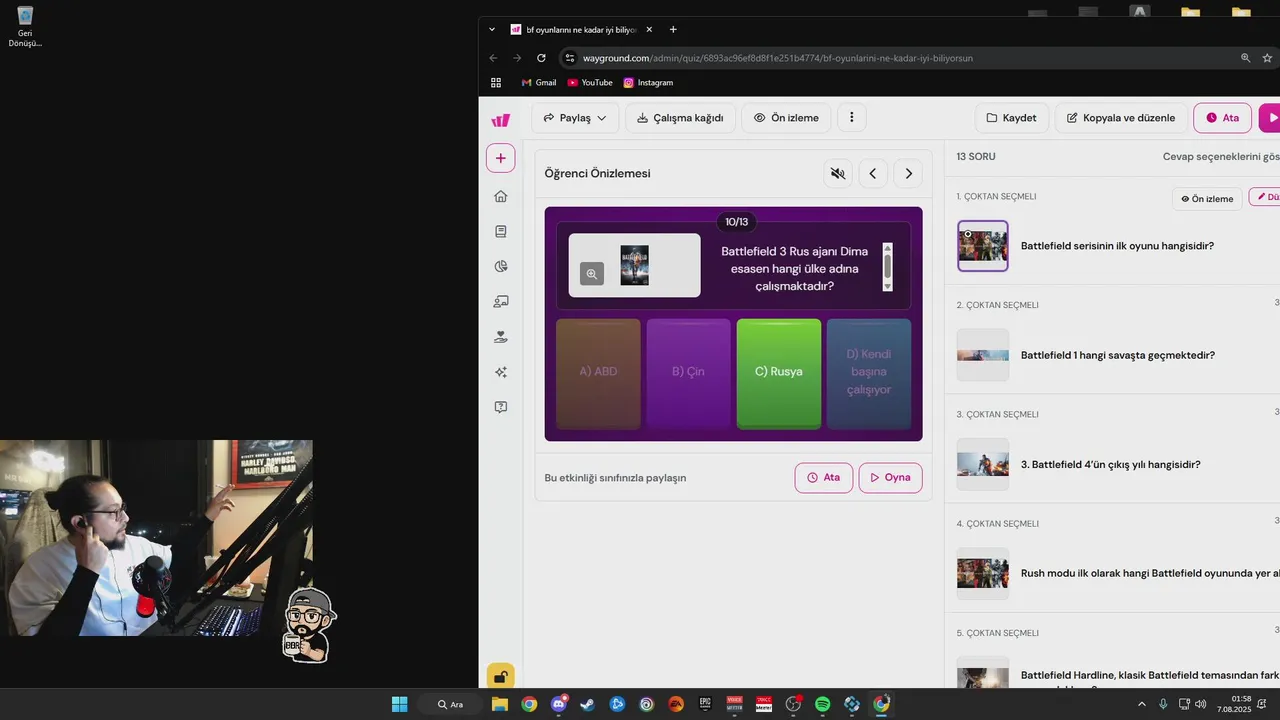Open the apps grid in bookmarks bar

point(496,83)
